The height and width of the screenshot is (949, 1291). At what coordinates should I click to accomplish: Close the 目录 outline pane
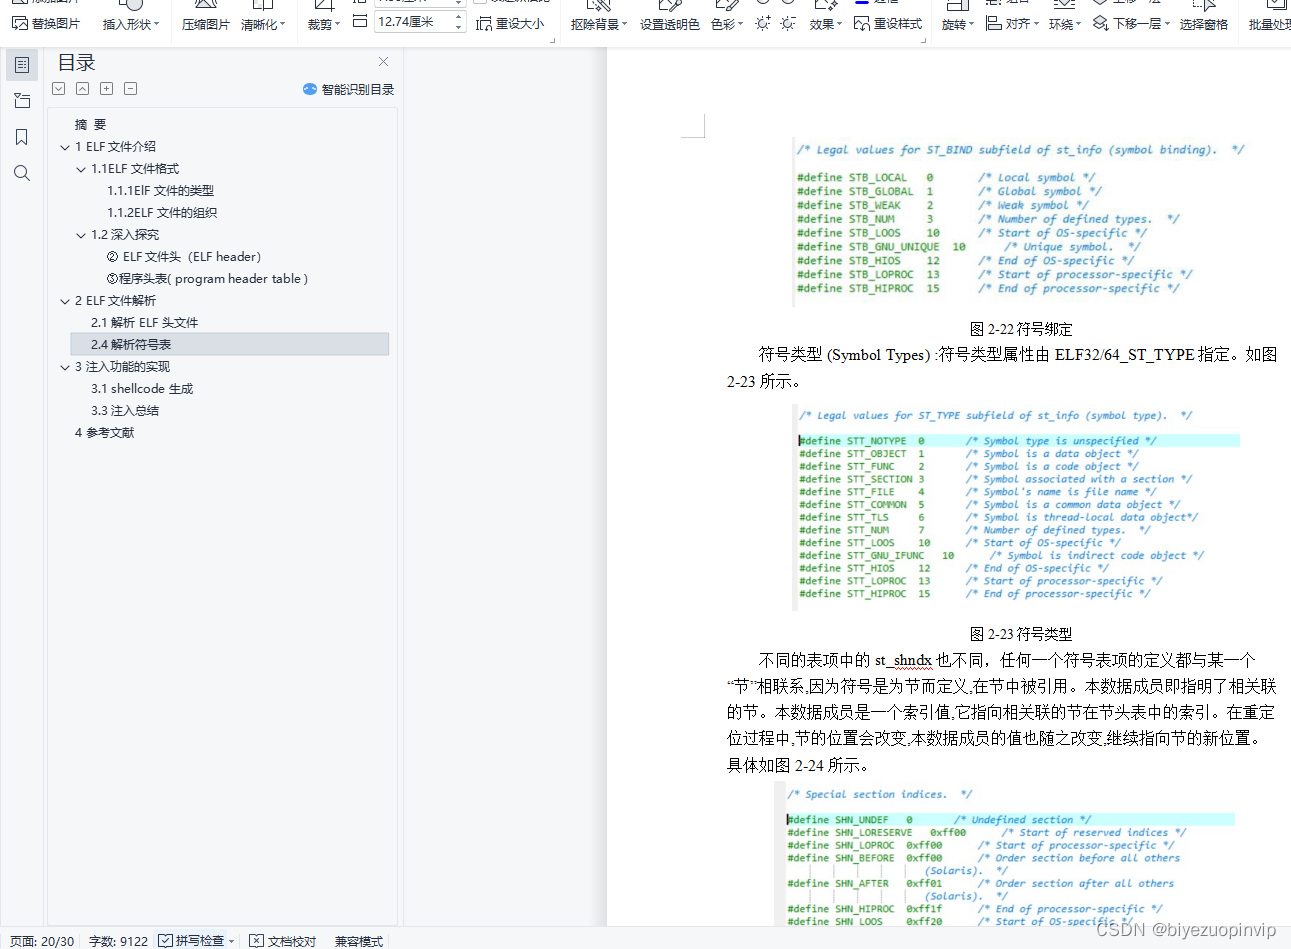(x=383, y=62)
